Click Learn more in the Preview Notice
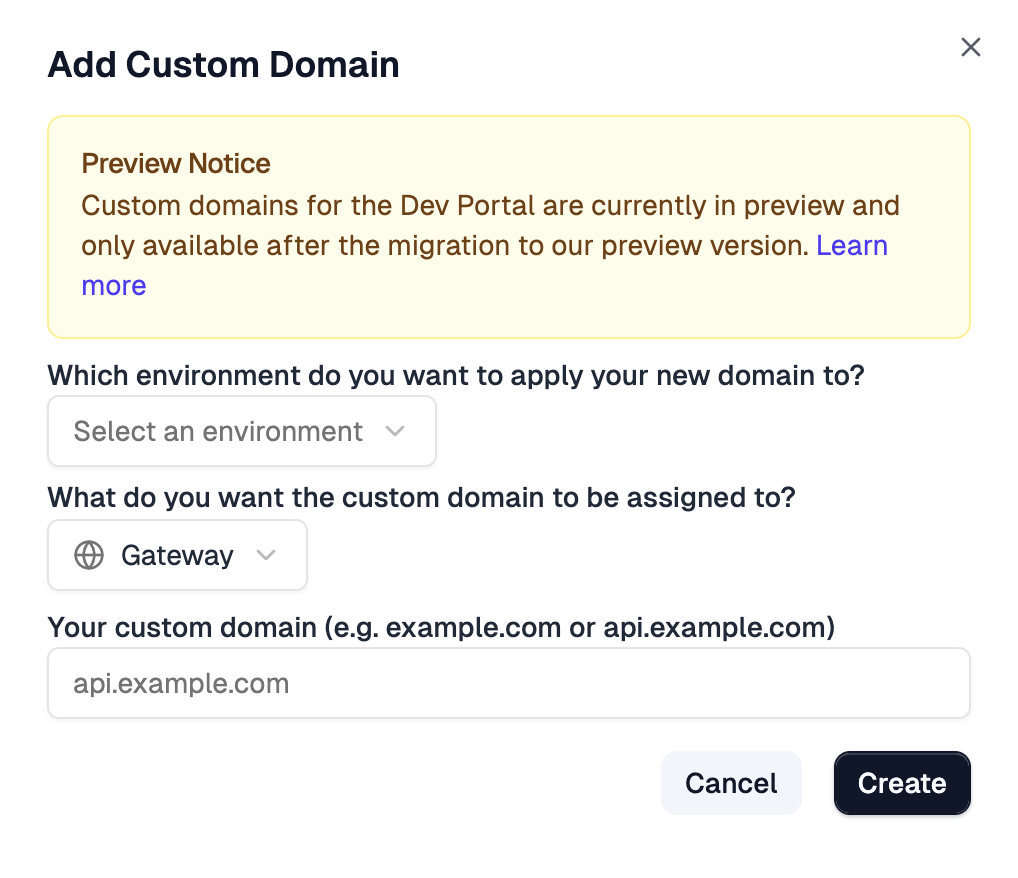Viewport: 1018px width, 878px height. pyautogui.click(x=852, y=246)
